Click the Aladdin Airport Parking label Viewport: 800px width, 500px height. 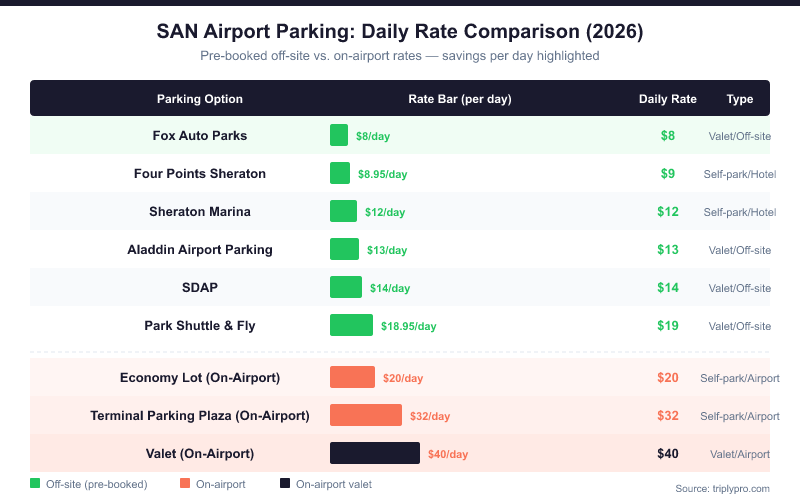200,249
